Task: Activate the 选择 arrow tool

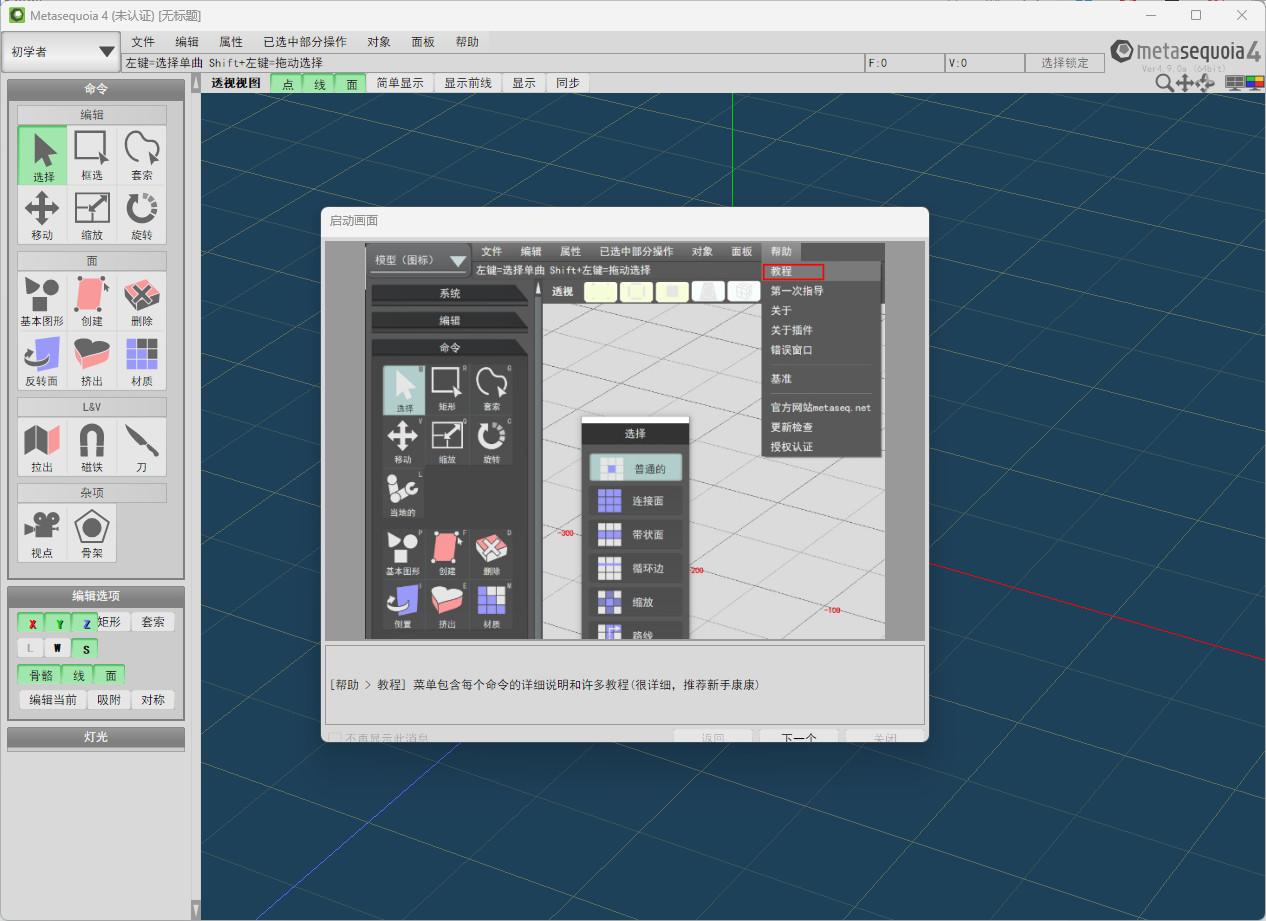Action: [43, 155]
